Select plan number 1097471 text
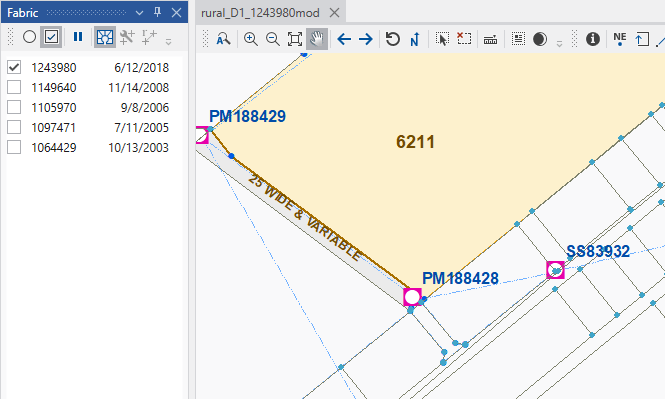 [53, 127]
